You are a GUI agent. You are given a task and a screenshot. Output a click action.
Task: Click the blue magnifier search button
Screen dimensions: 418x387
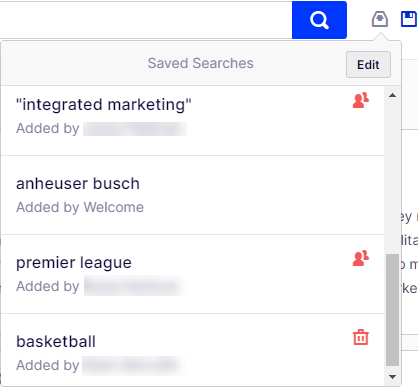tap(319, 20)
